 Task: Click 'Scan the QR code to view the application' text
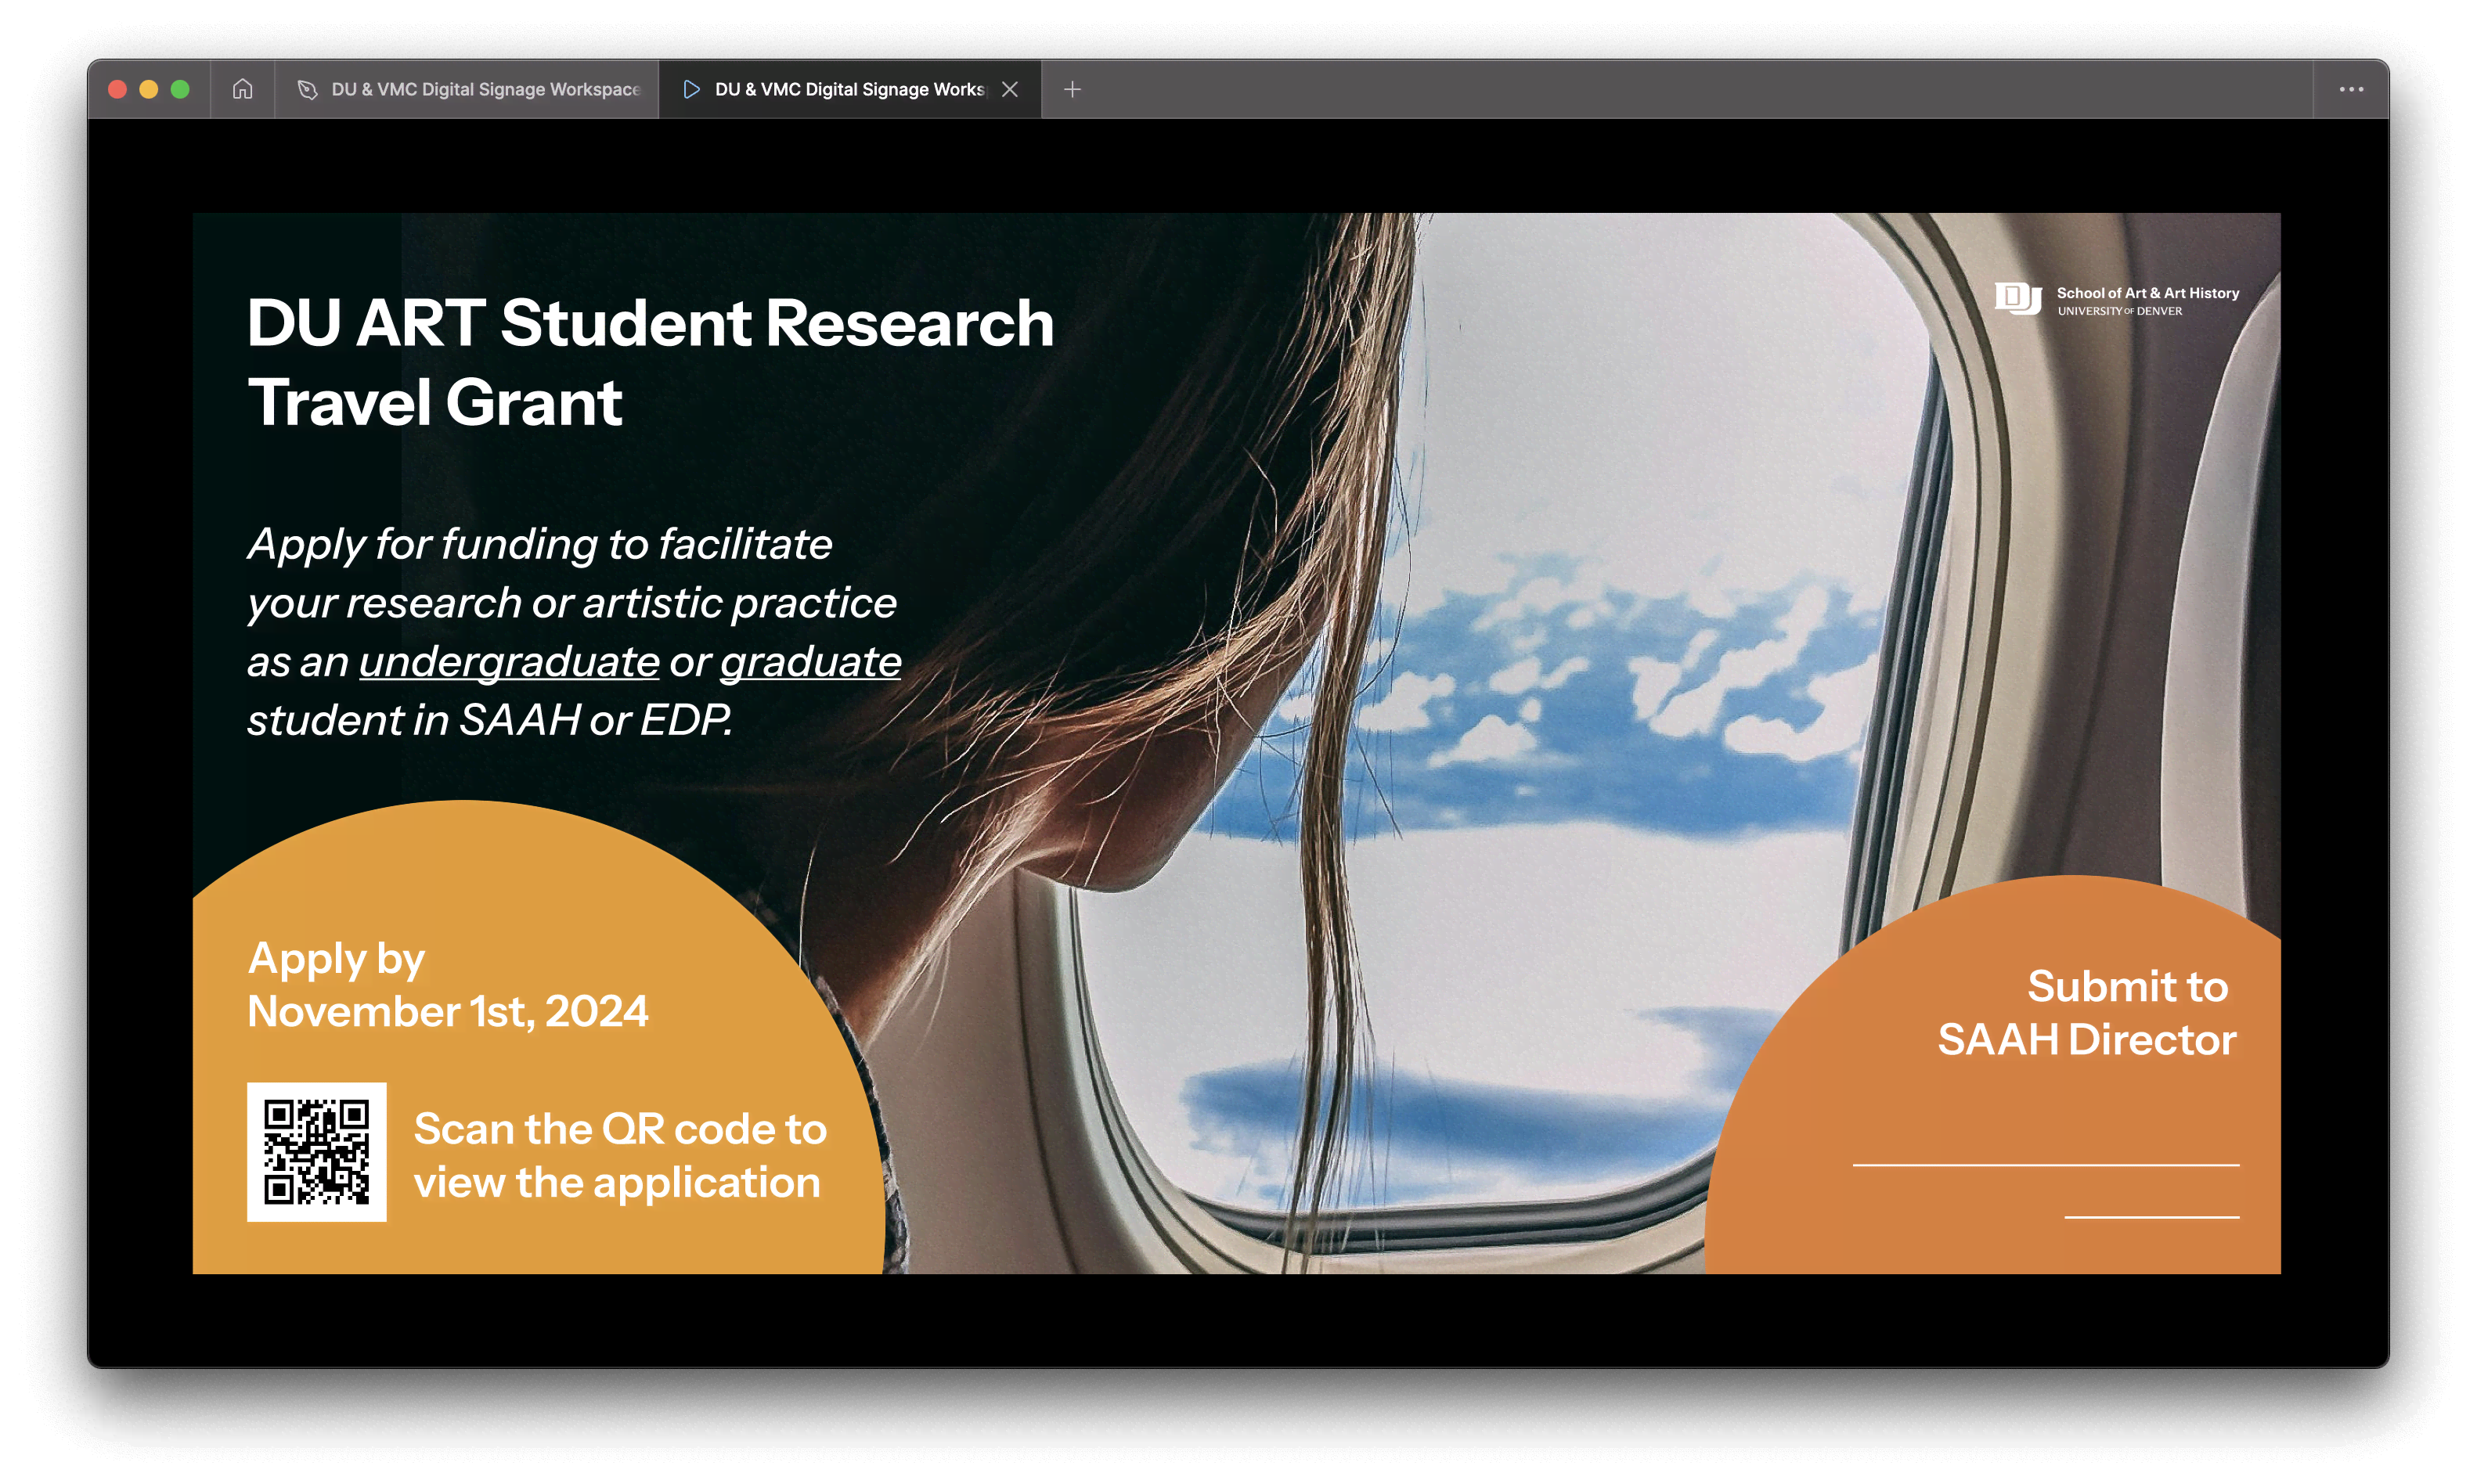620,1155
